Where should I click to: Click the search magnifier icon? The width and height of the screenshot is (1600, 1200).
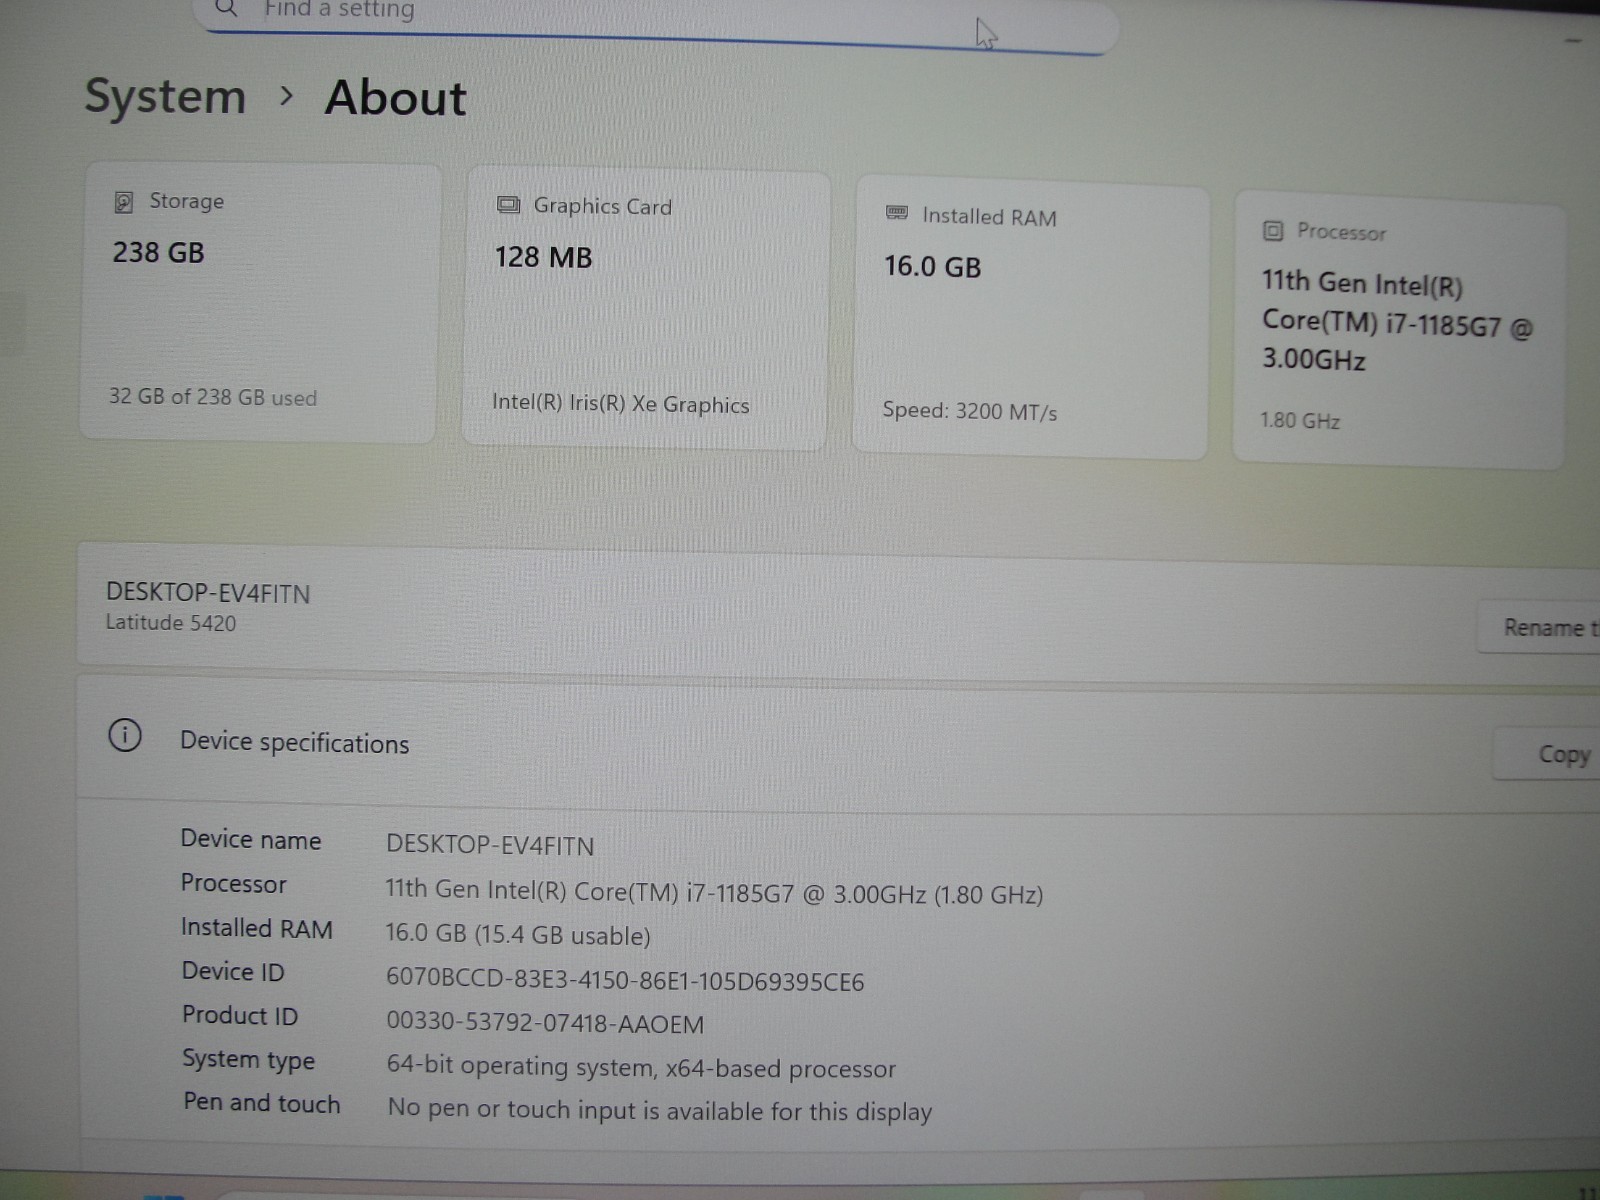[227, 8]
